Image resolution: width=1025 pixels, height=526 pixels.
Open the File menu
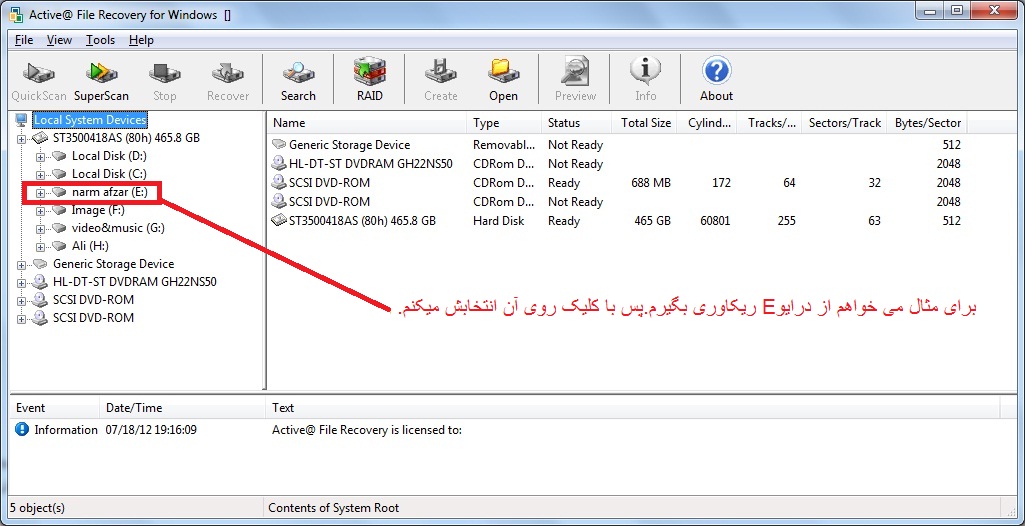pos(24,40)
